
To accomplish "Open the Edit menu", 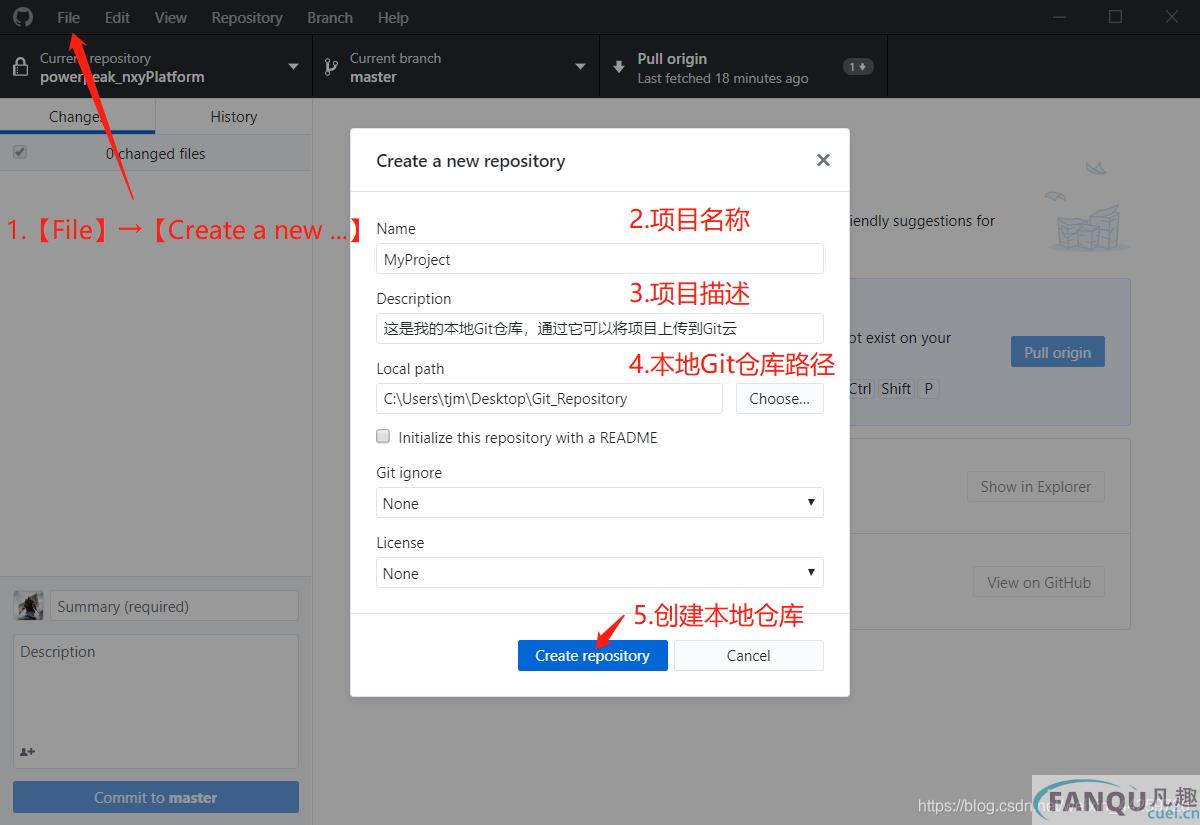I will click(x=117, y=17).
